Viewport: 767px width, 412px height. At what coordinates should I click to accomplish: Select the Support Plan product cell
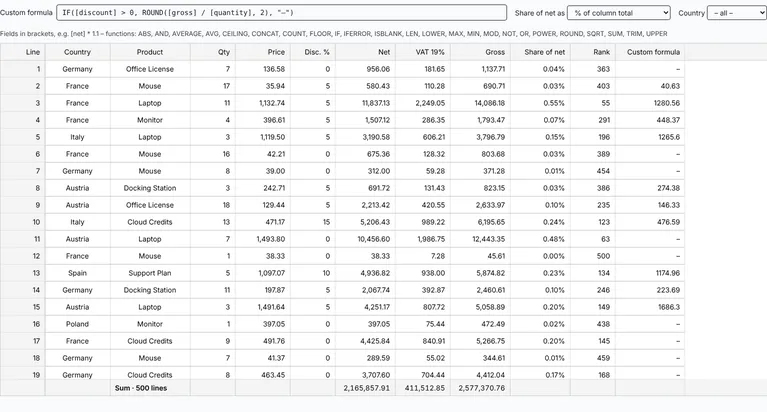tap(150, 273)
